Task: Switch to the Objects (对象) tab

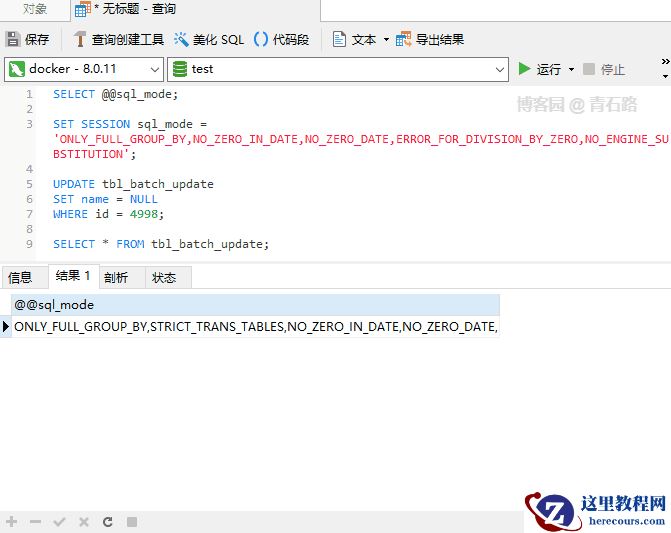Action: coord(35,9)
